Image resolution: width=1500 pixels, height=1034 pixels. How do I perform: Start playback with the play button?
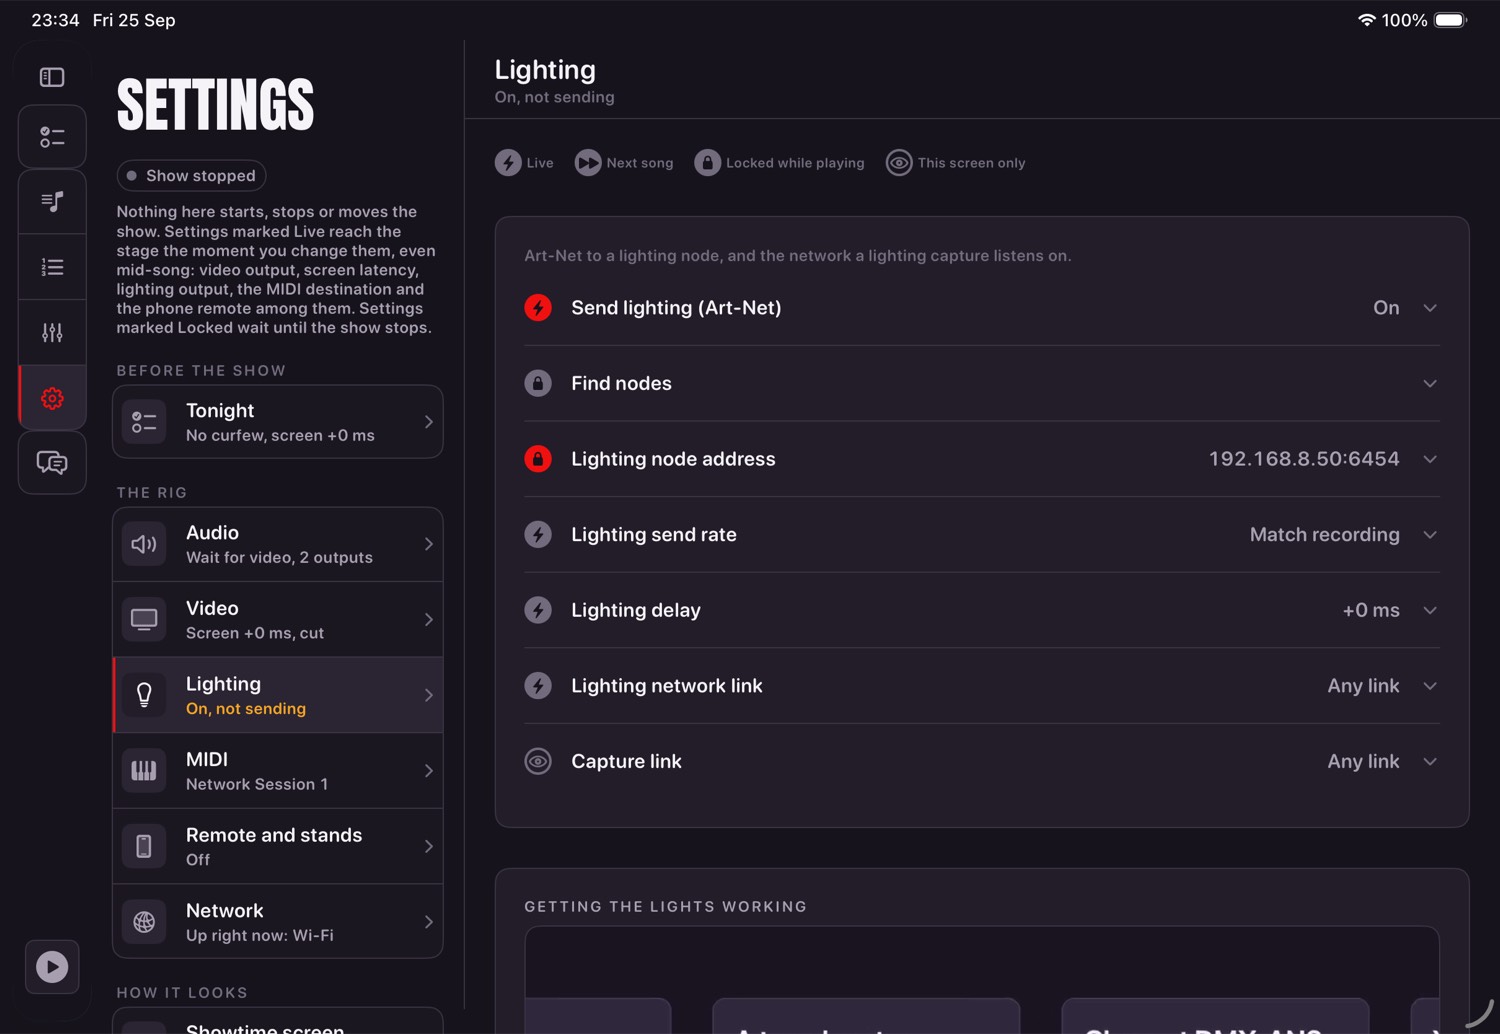[x=52, y=967]
